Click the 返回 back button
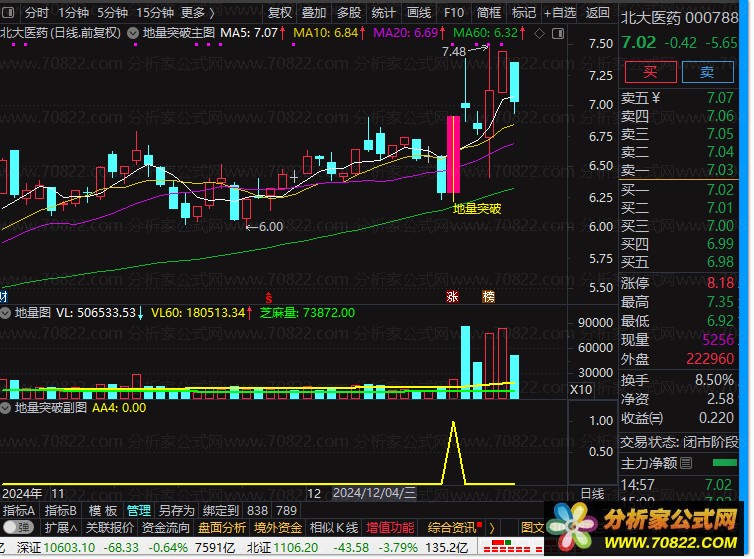754x559 pixels. click(x=597, y=12)
